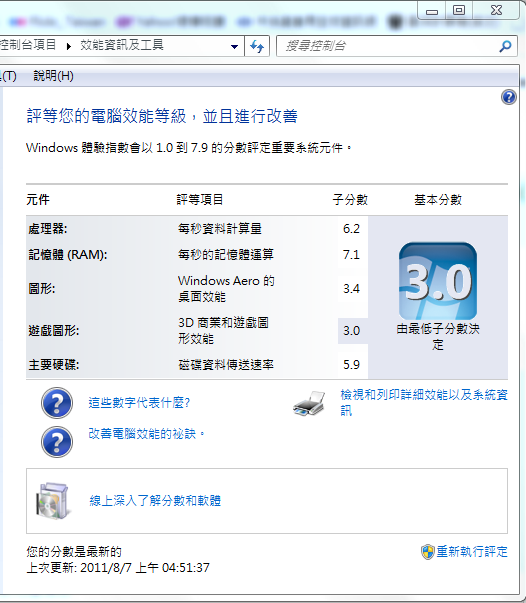The image size is (526, 603).
Task: Expand the breadcrumb arrow before 效能資訊及工具
Action: (69, 47)
